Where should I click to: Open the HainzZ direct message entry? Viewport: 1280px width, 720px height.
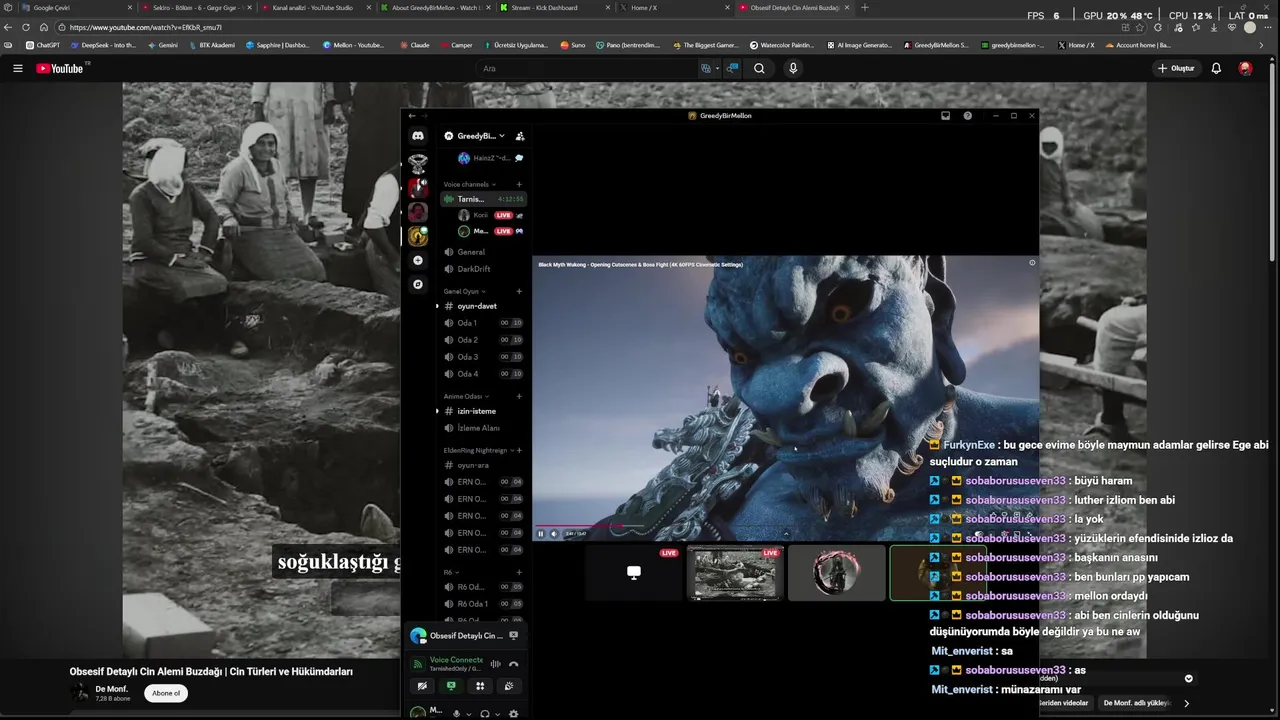tap(490, 158)
